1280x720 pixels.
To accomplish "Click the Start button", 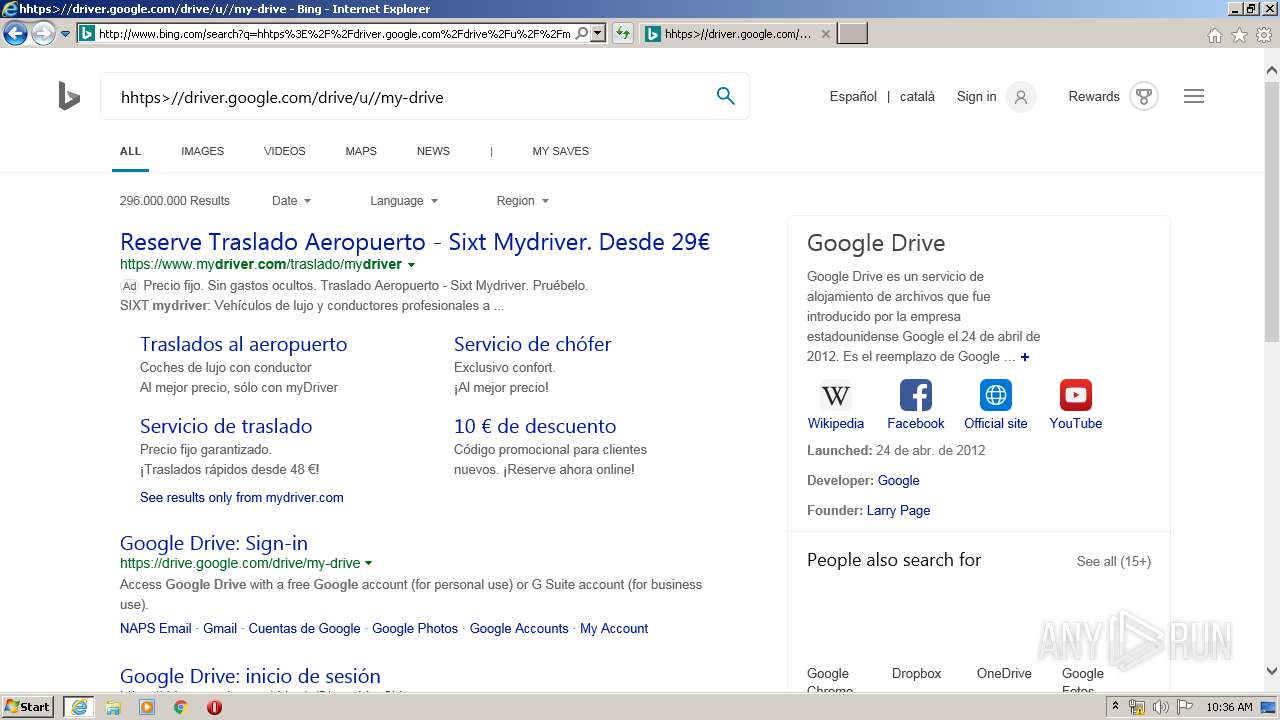I will click(28, 707).
